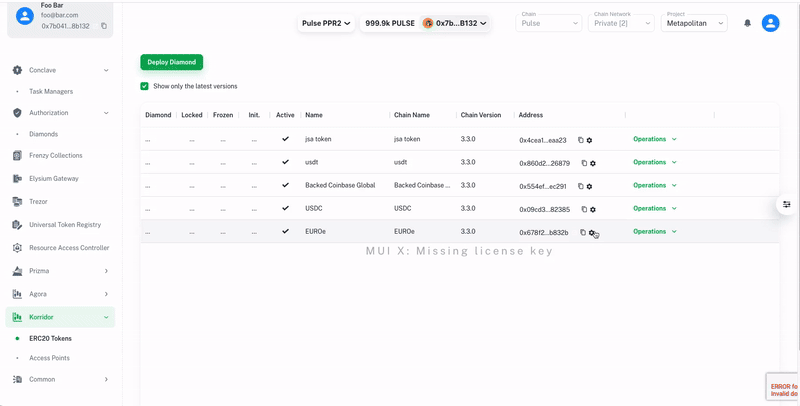800x406 pixels.
Task: Expand Operations menu for jsa token
Action: [x=655, y=139]
